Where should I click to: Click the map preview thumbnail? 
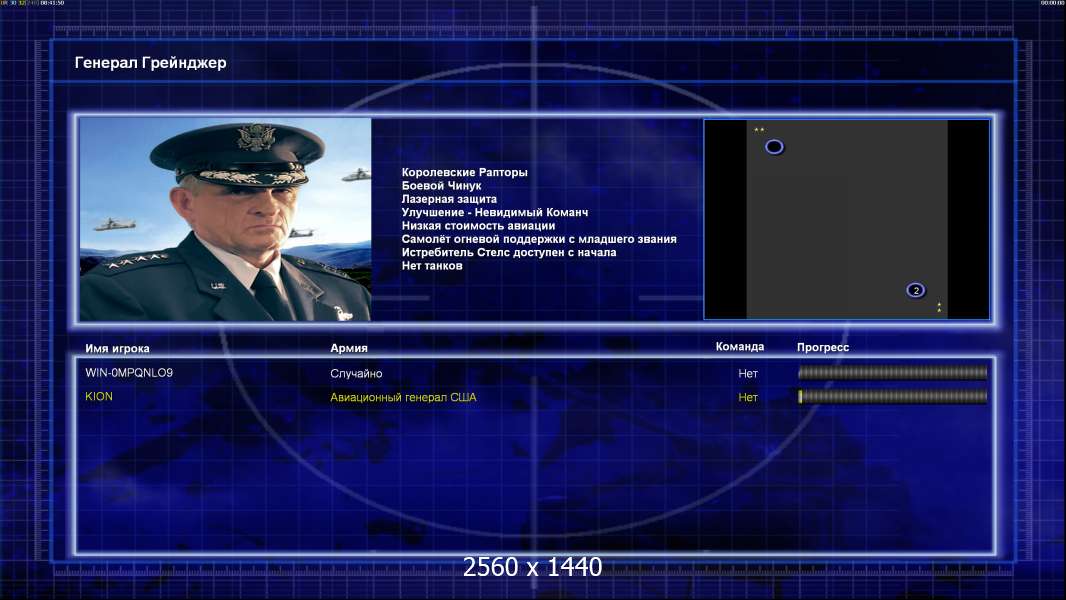pos(846,219)
